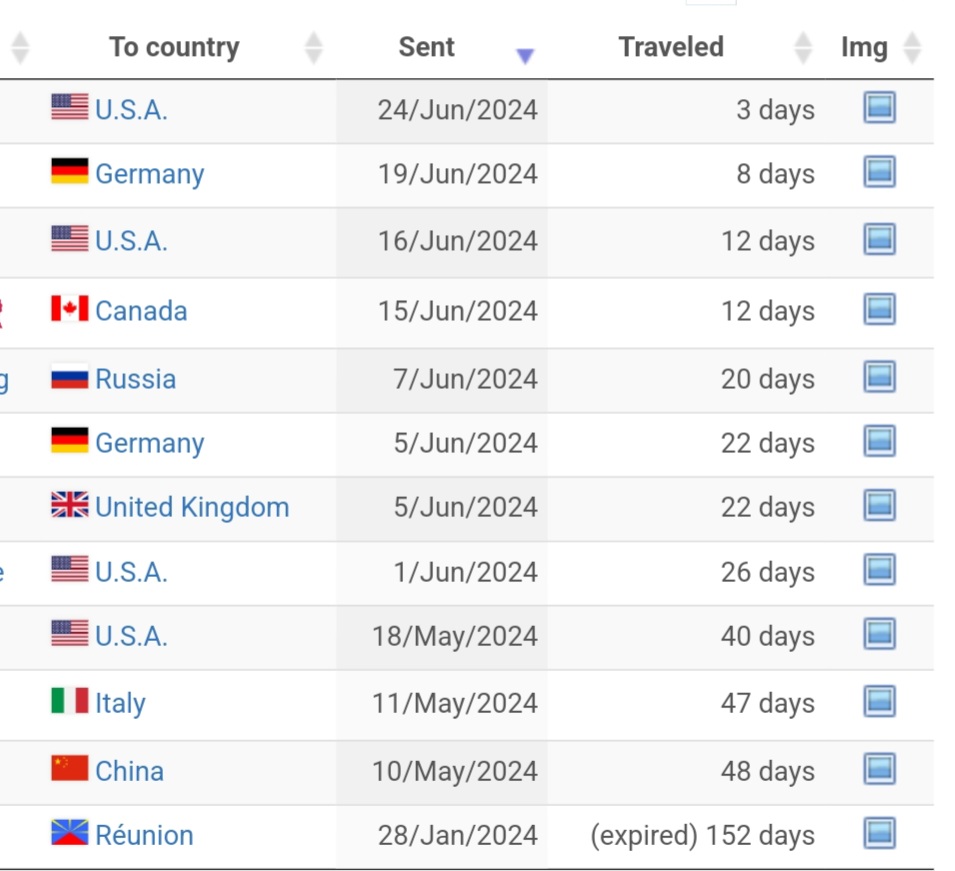The height and width of the screenshot is (871, 955).
Task: Click the Traveled column header text
Action: point(671,47)
